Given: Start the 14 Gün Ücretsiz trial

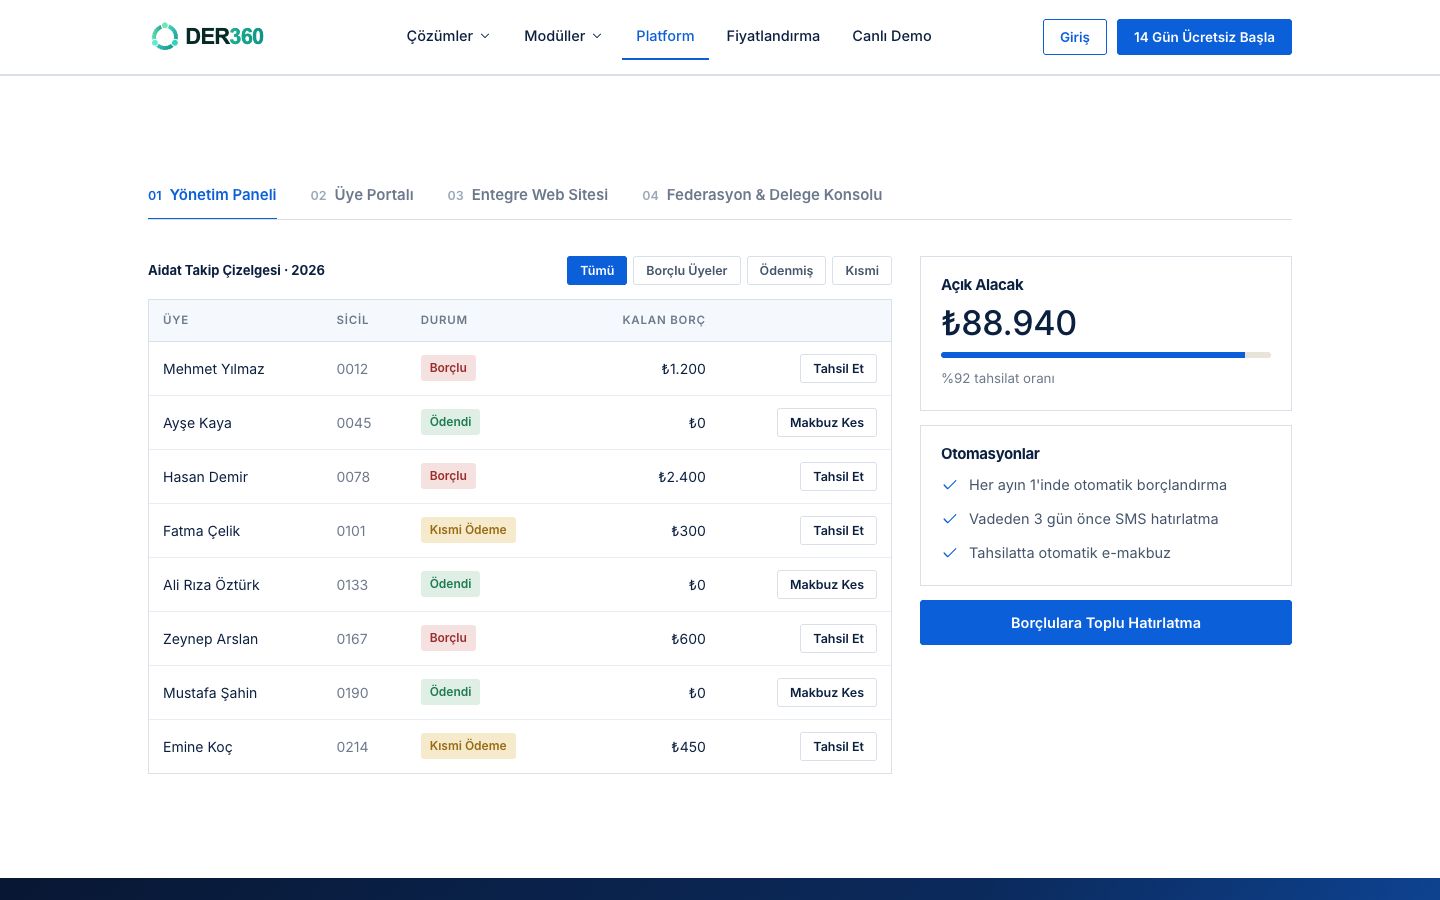Looking at the screenshot, I should coord(1204,37).
